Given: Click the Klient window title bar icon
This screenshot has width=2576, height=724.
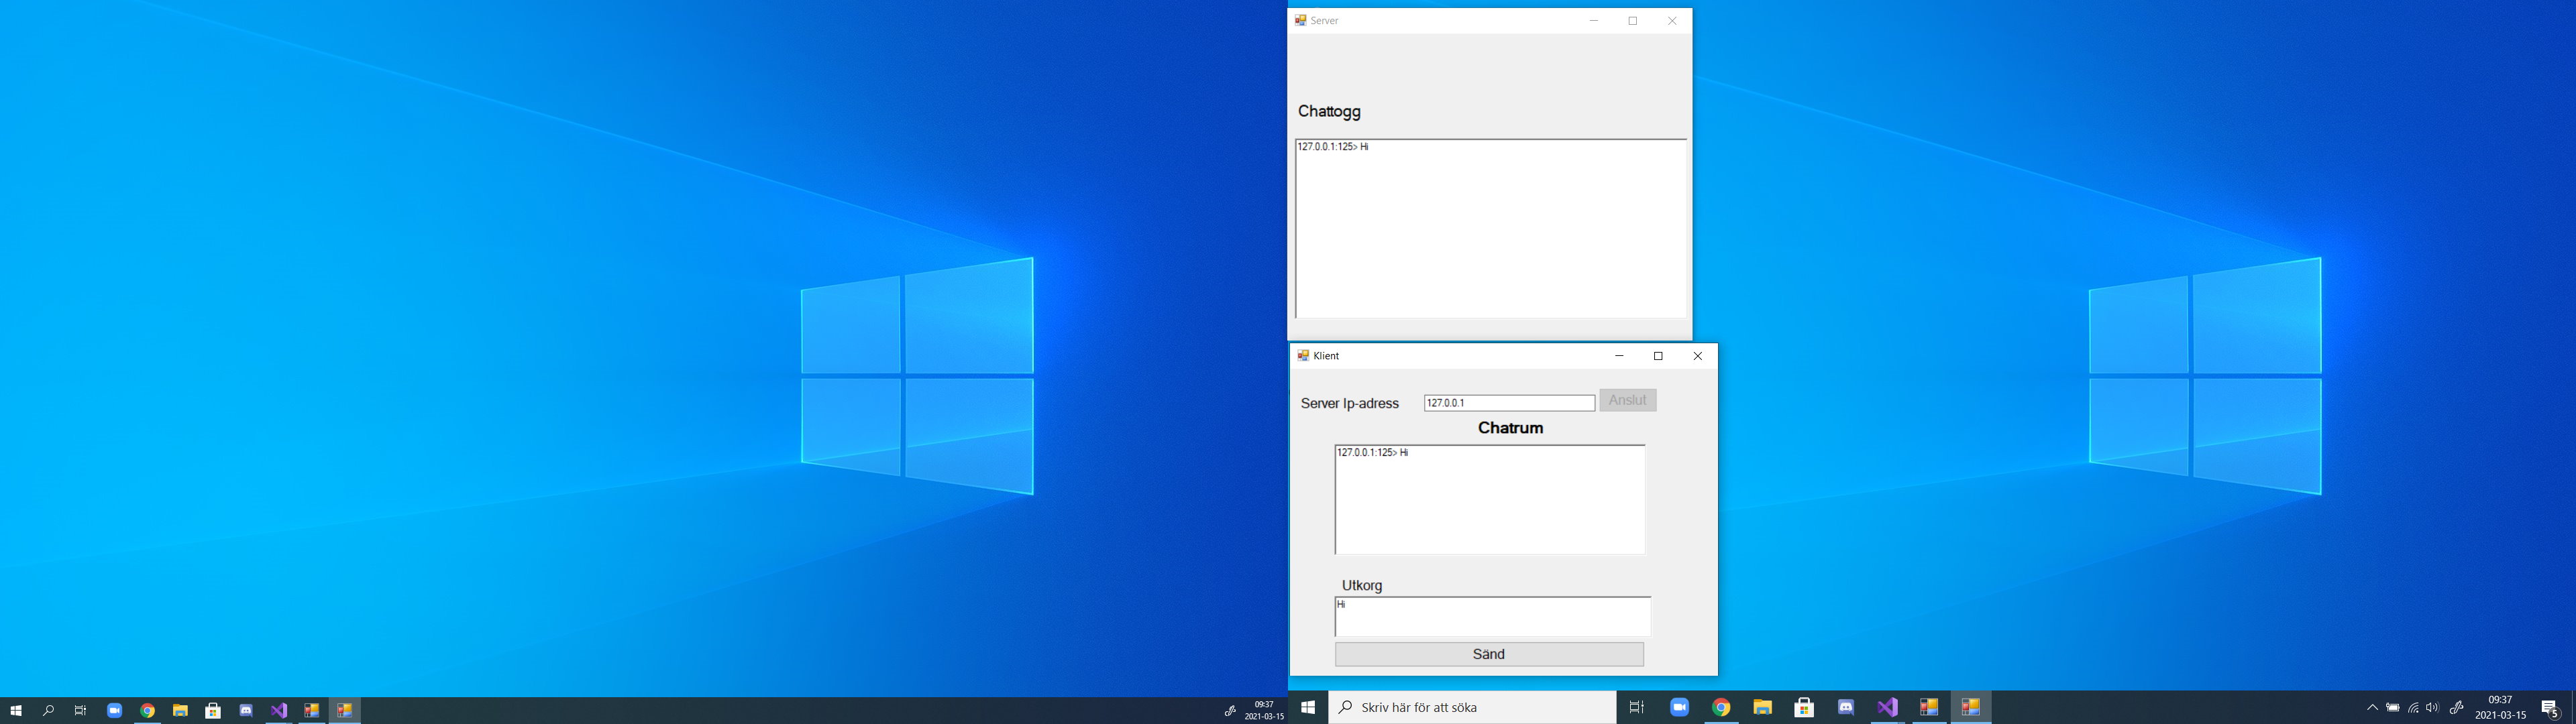Looking at the screenshot, I should tap(1303, 355).
